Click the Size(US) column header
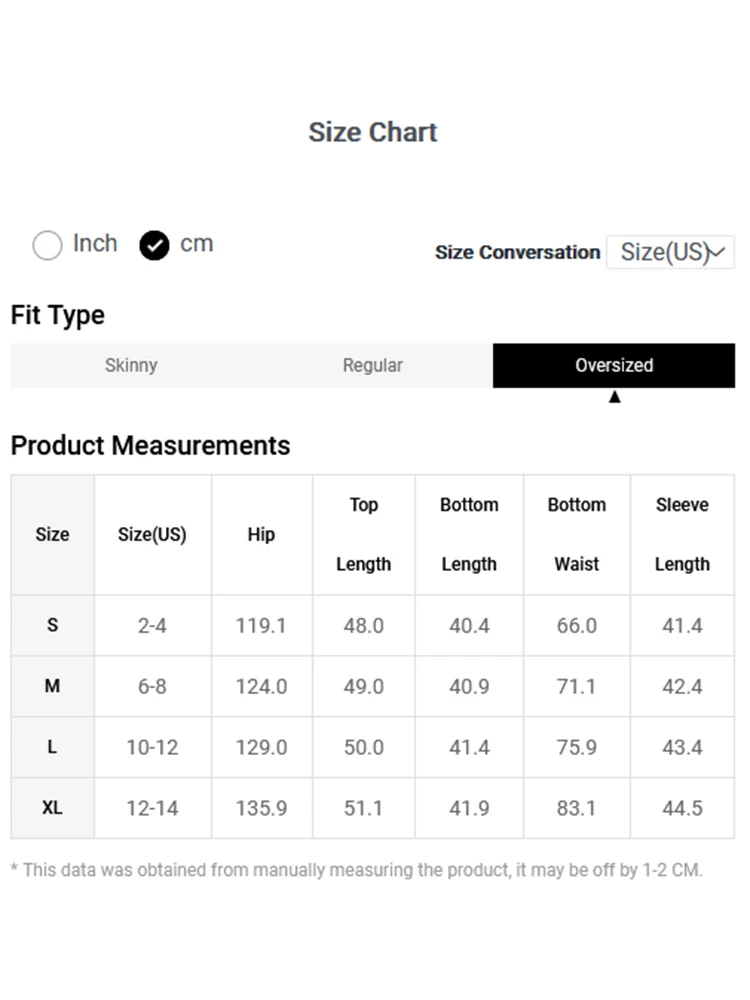This screenshot has width=750, height=1000. 152,535
